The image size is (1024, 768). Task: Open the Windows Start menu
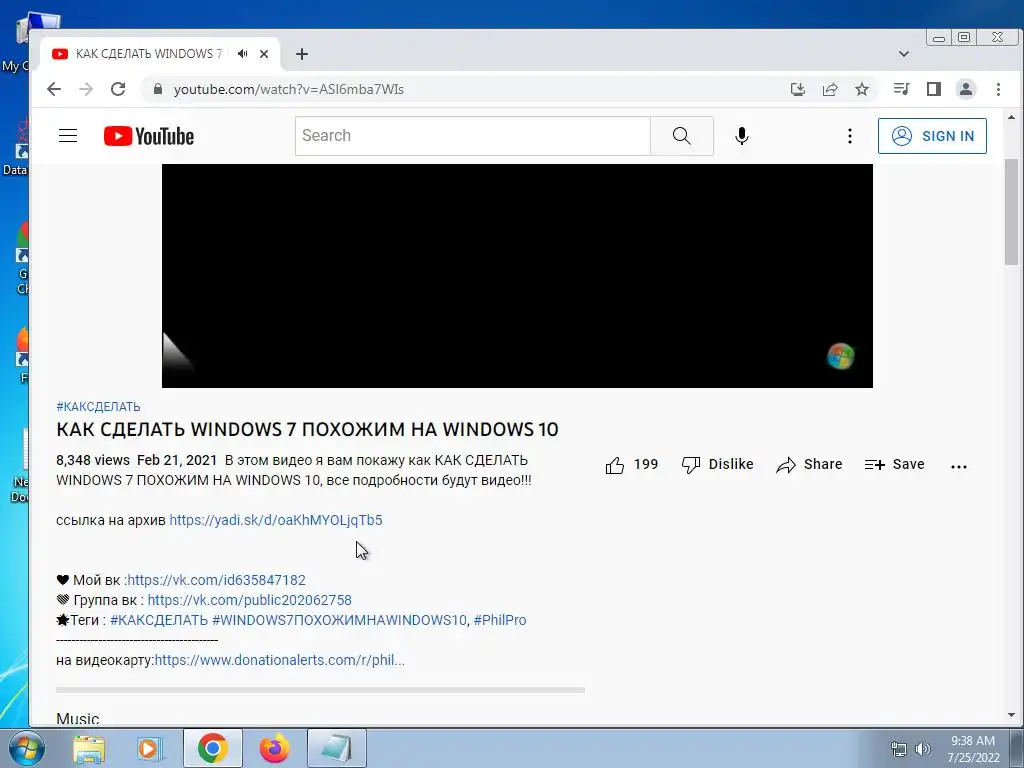[x=26, y=748]
